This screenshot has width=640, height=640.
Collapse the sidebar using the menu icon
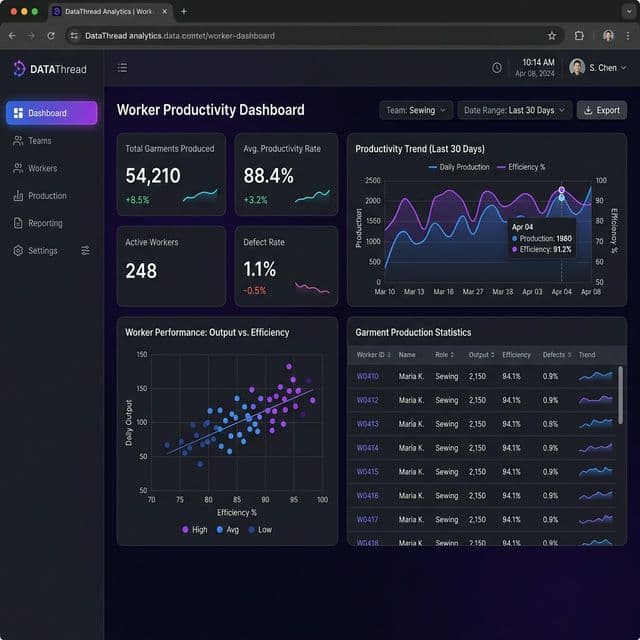click(x=122, y=68)
